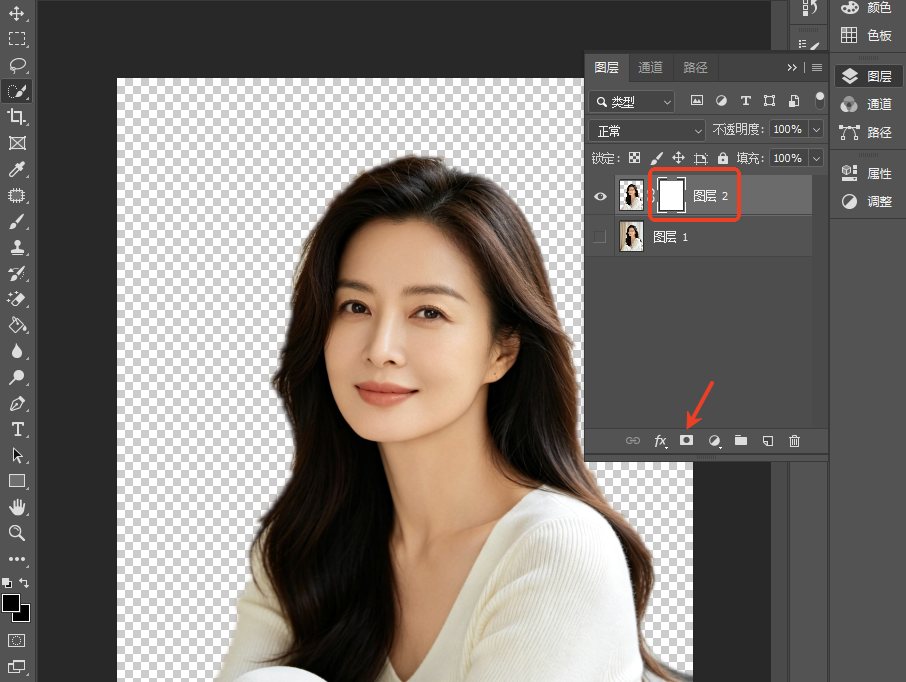Open the 调整 panel button
This screenshot has height=682, width=906.
pos(867,201)
